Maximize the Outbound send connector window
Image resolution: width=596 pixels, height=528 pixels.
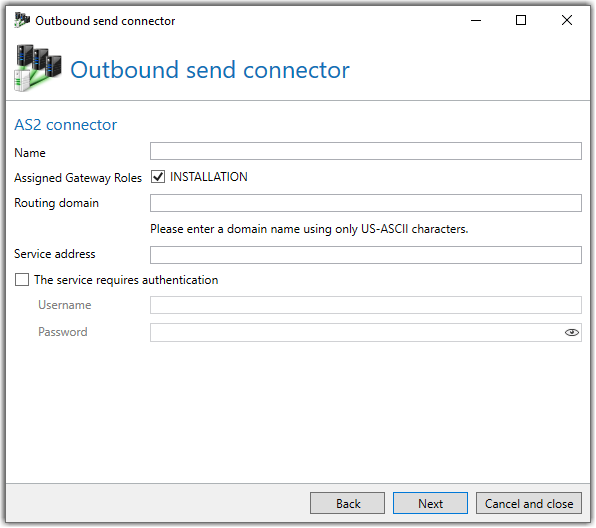522,20
